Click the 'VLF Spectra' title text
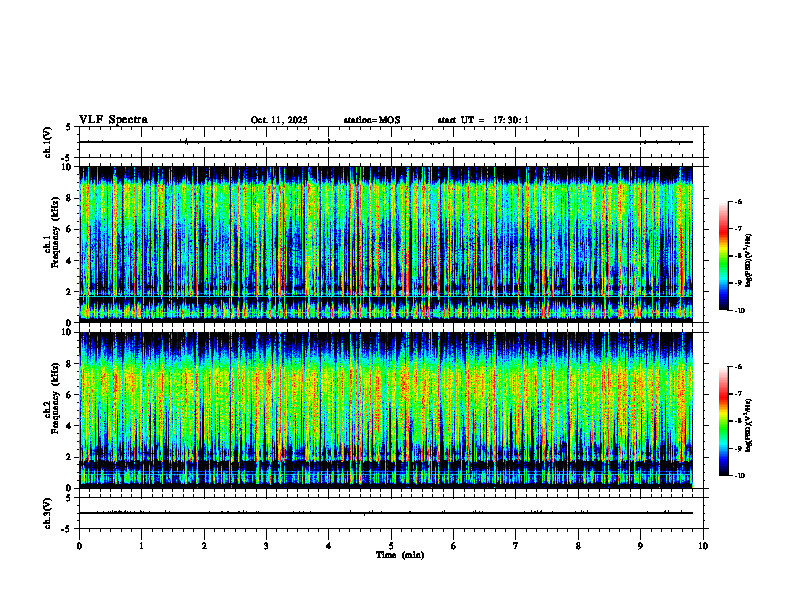Image resolution: width=792 pixels, height=612 pixels. click(113, 120)
